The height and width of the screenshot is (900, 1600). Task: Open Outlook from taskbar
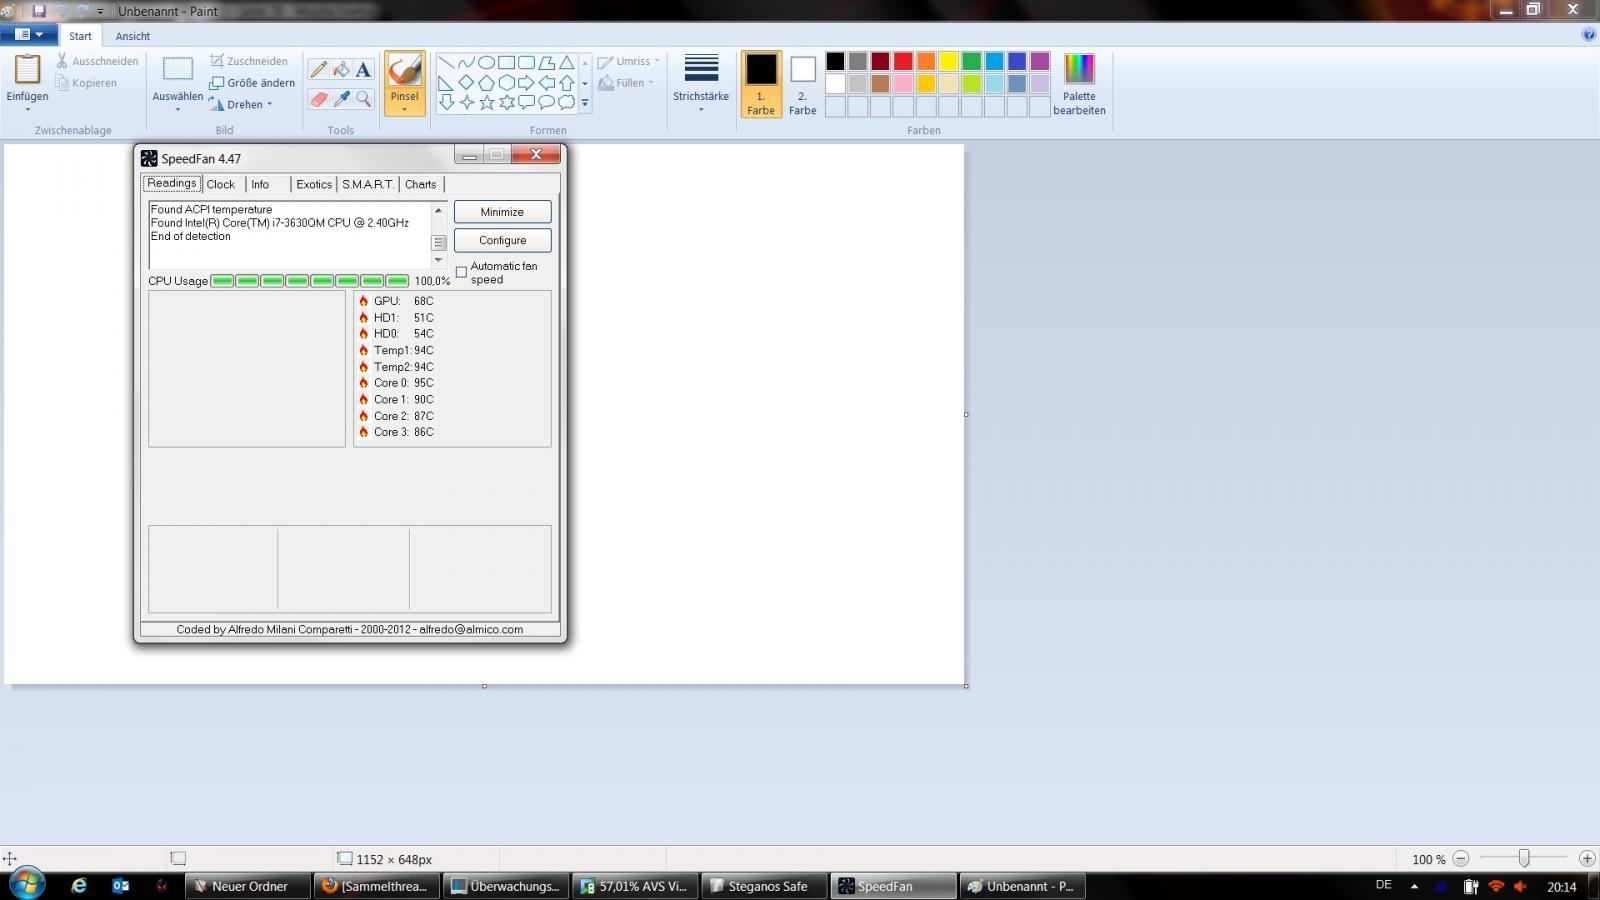[120, 886]
